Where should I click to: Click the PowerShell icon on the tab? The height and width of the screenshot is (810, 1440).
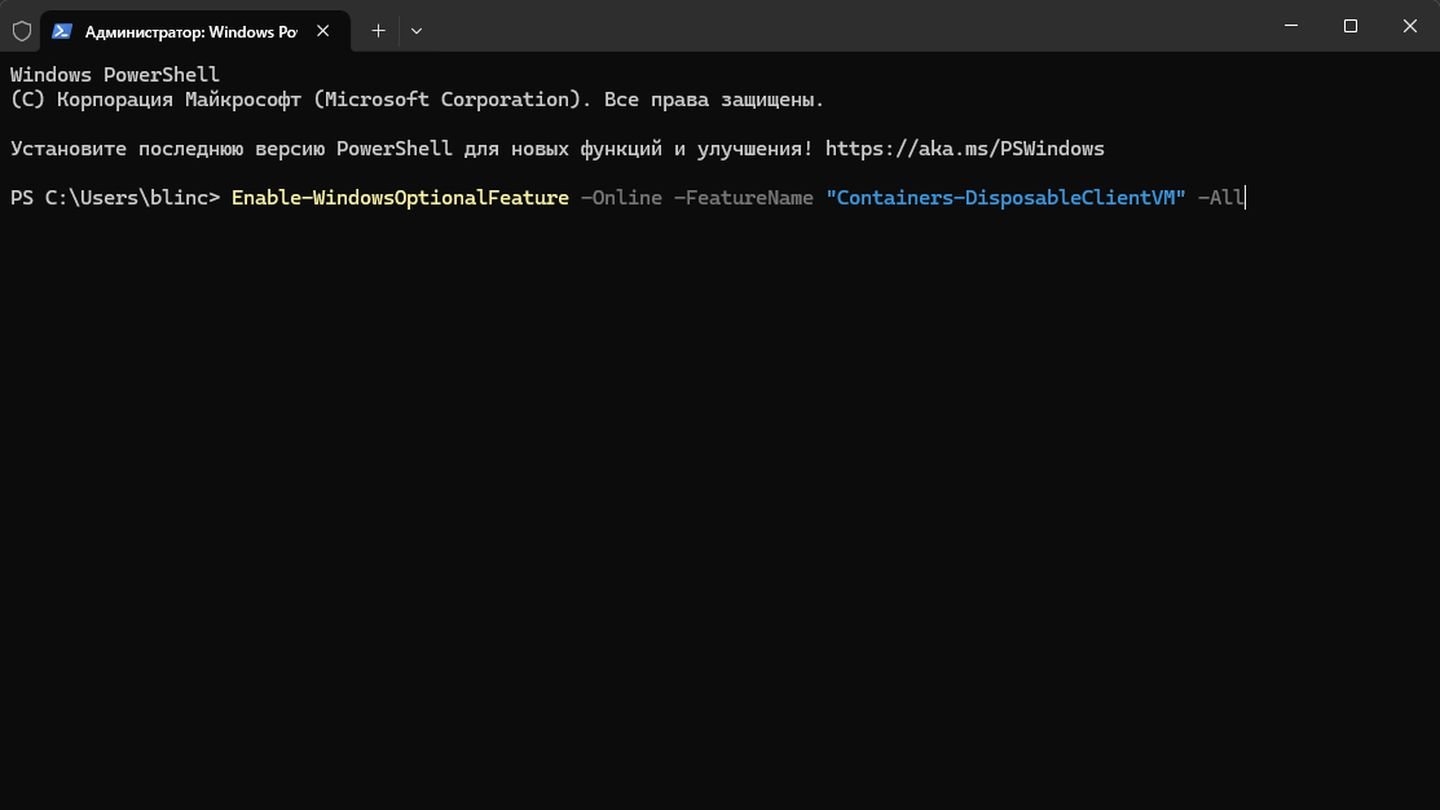point(62,31)
